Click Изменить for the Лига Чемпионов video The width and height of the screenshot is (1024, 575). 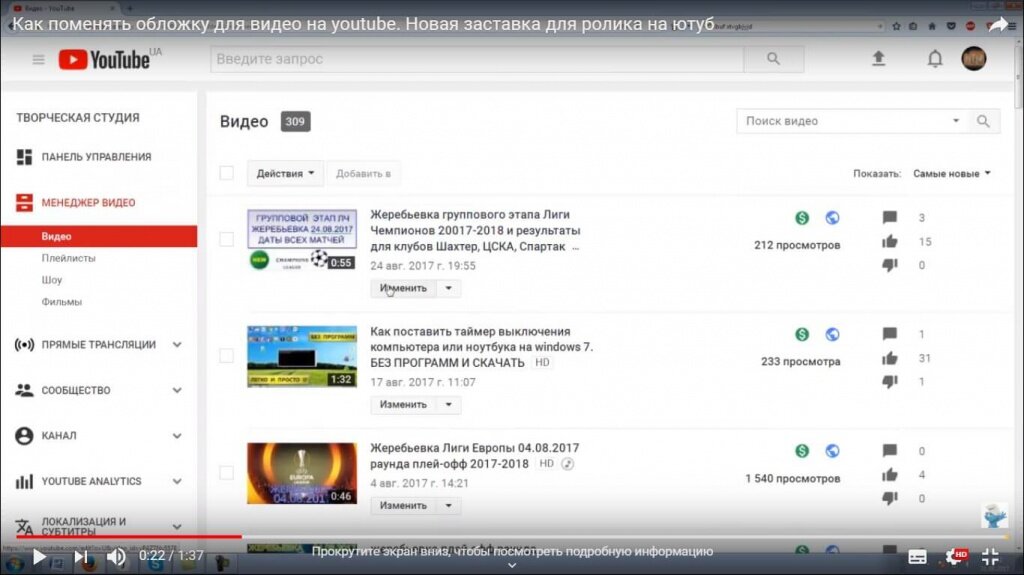[404, 288]
